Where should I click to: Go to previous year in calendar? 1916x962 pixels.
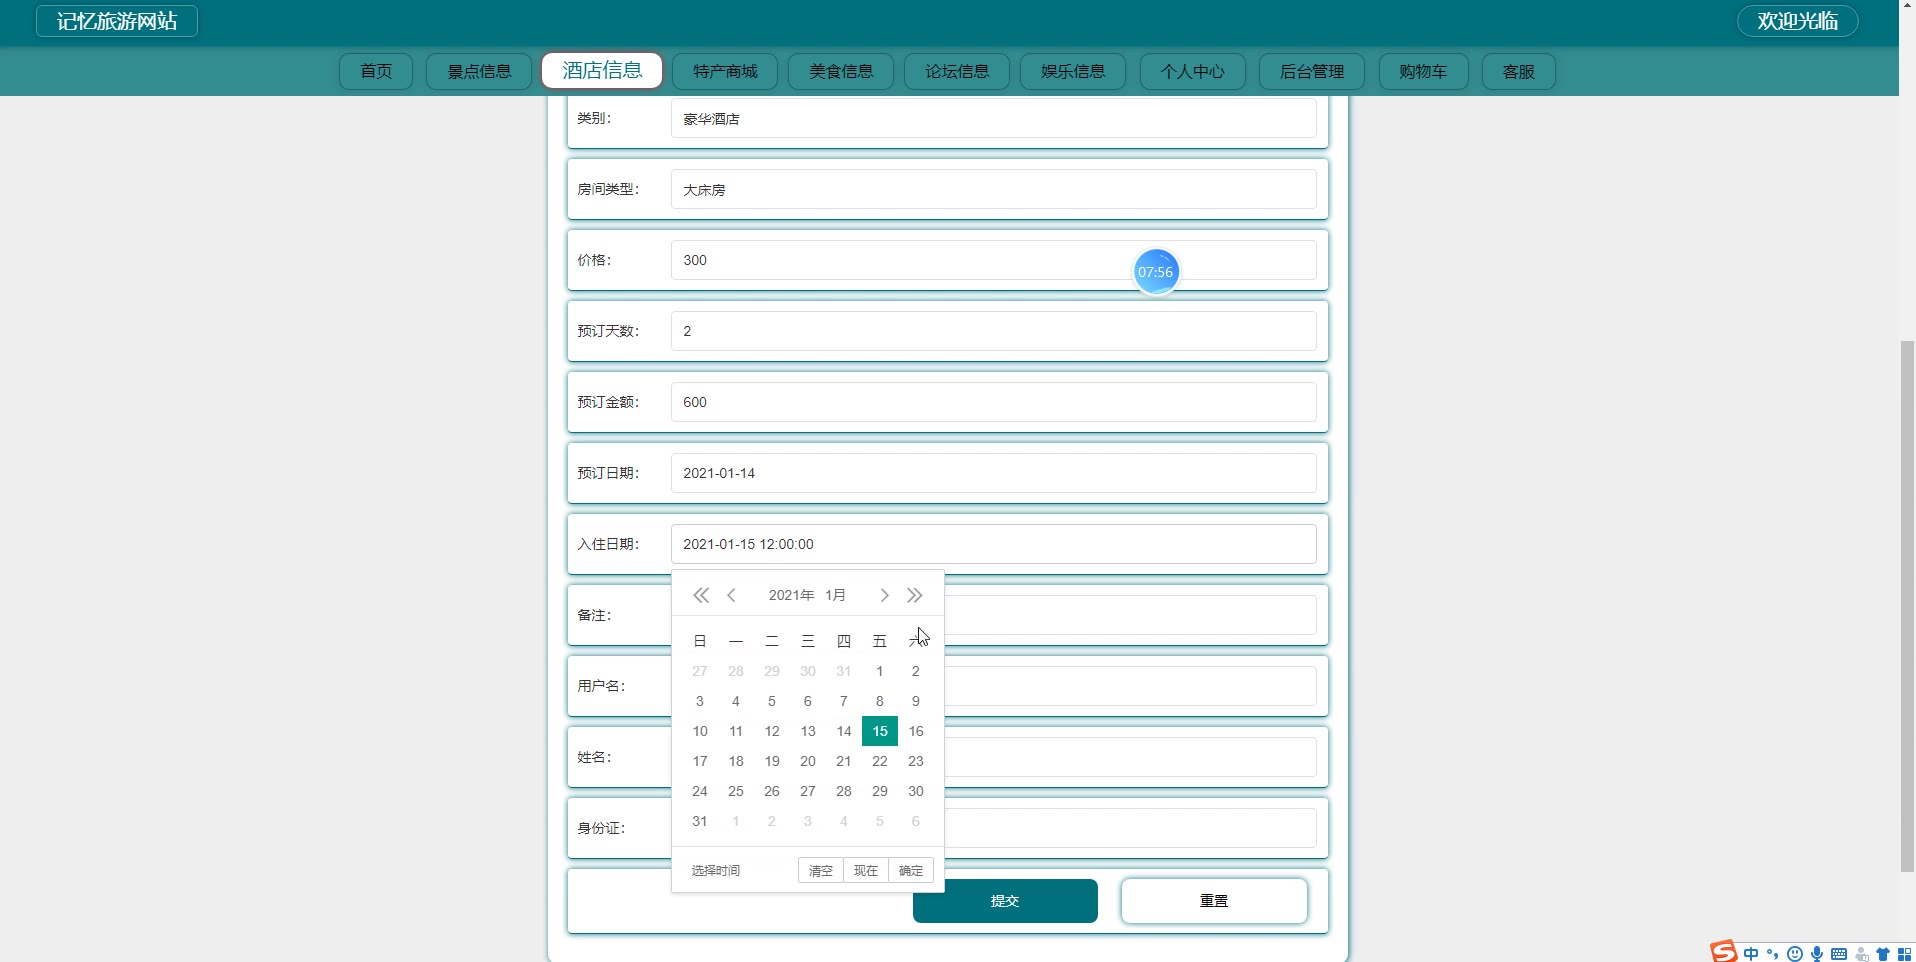pos(701,596)
